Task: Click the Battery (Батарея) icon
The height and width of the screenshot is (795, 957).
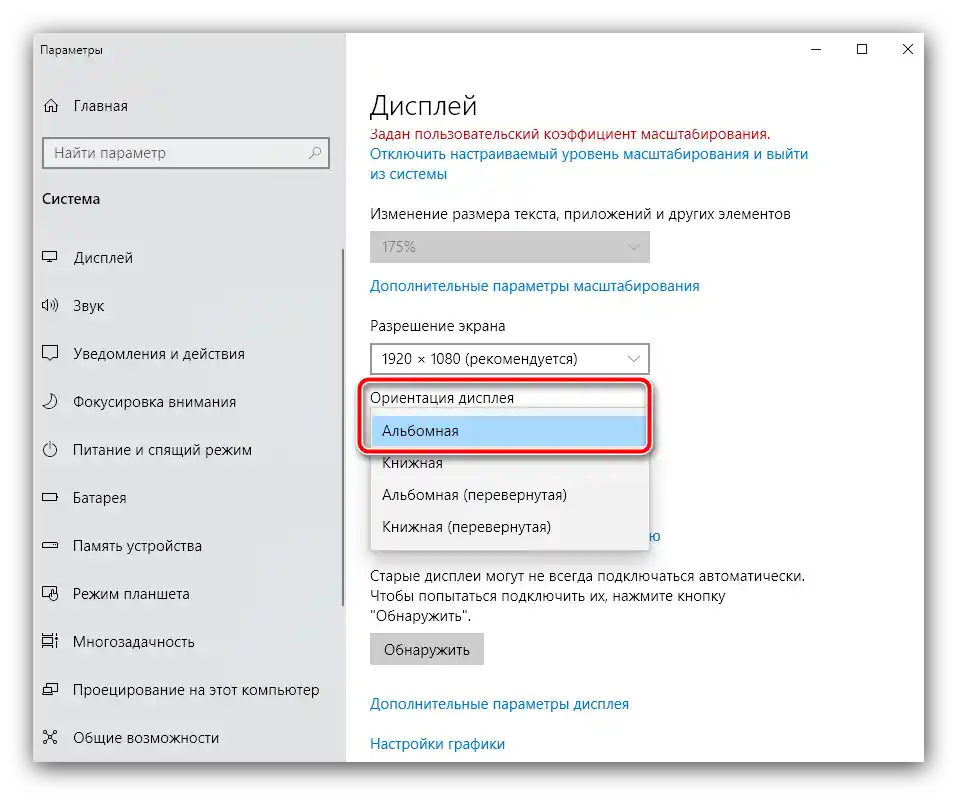Action: click(x=51, y=498)
